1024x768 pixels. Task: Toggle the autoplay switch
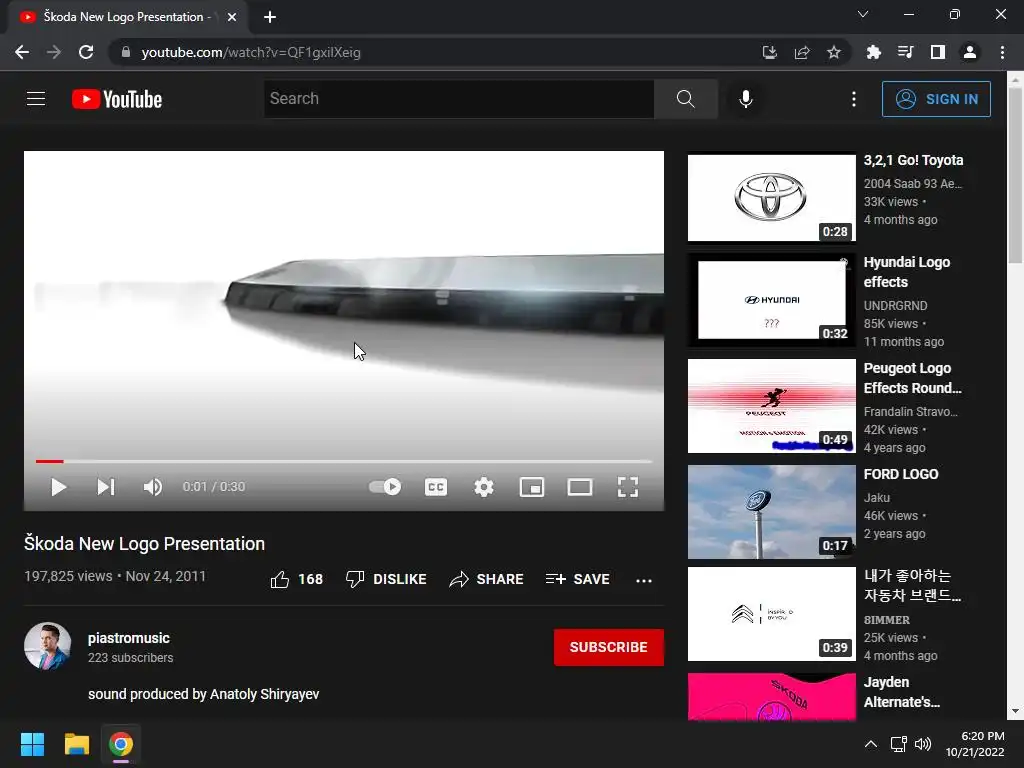pos(385,487)
